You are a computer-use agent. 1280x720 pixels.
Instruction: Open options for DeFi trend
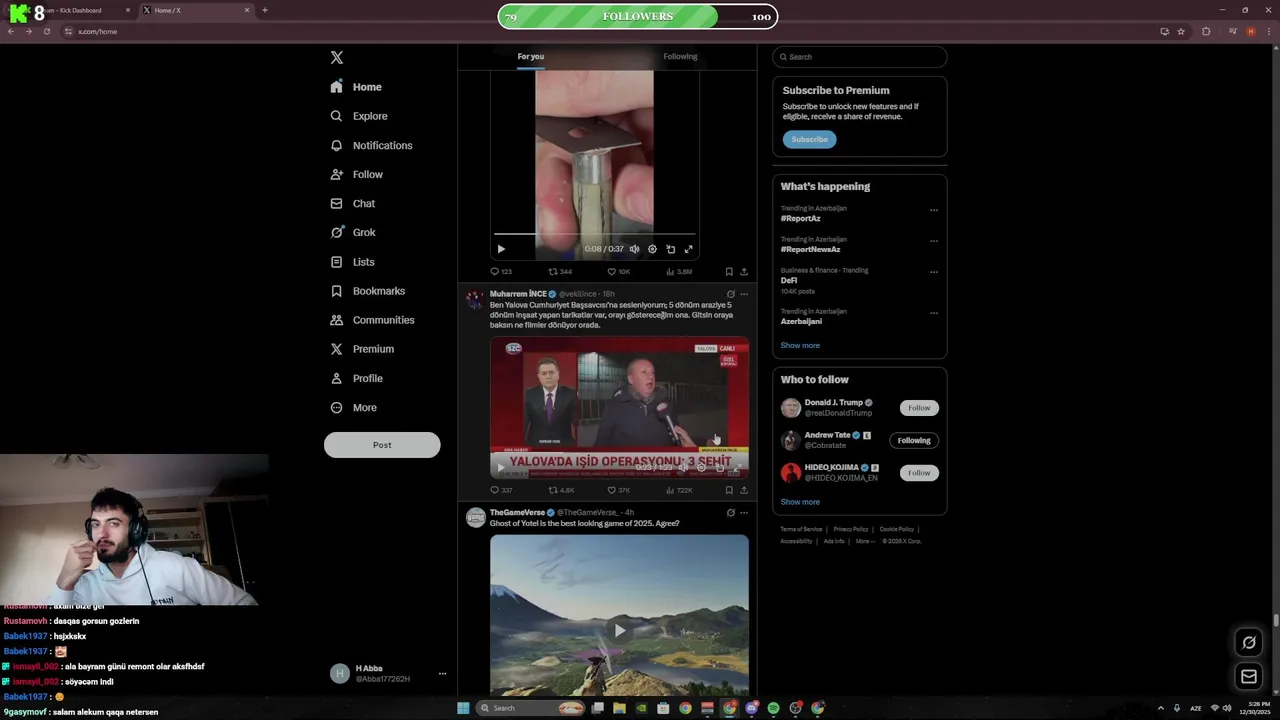pos(934,272)
